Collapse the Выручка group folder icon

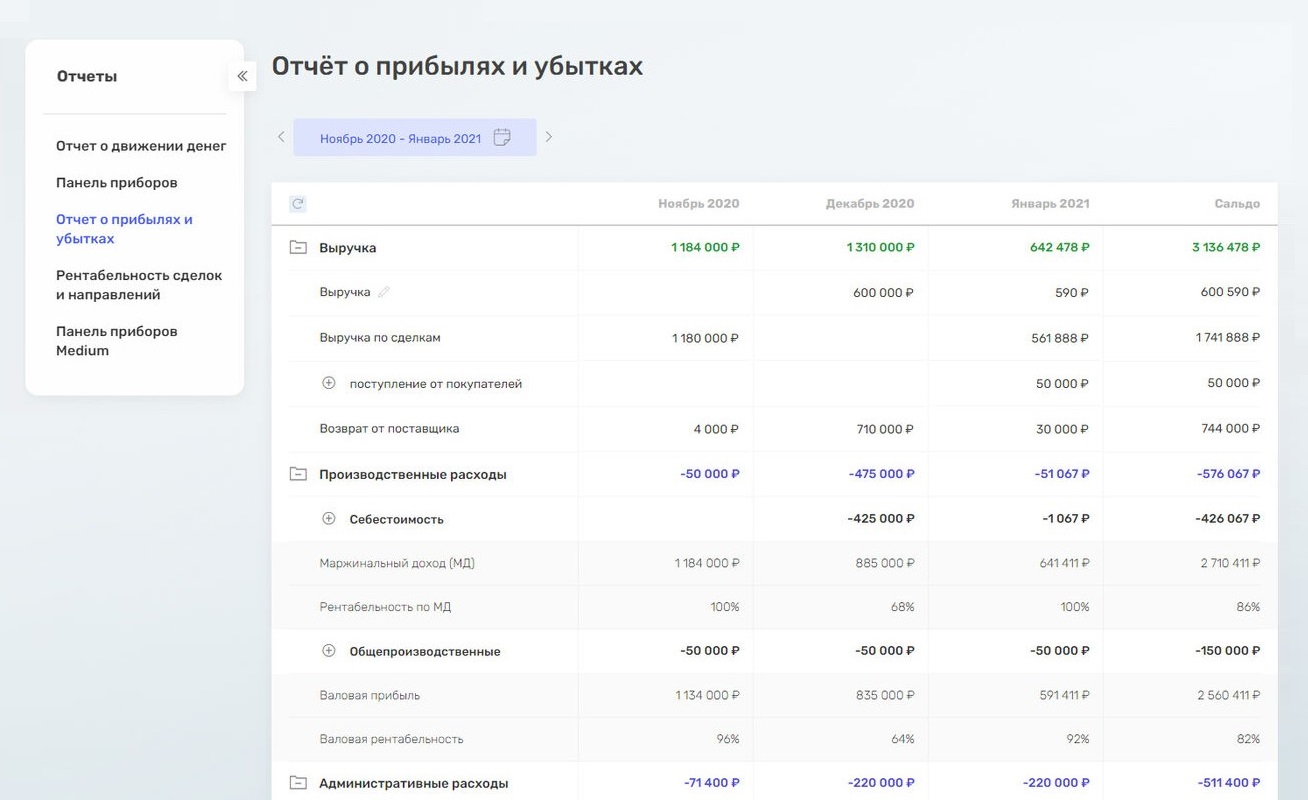click(x=298, y=247)
